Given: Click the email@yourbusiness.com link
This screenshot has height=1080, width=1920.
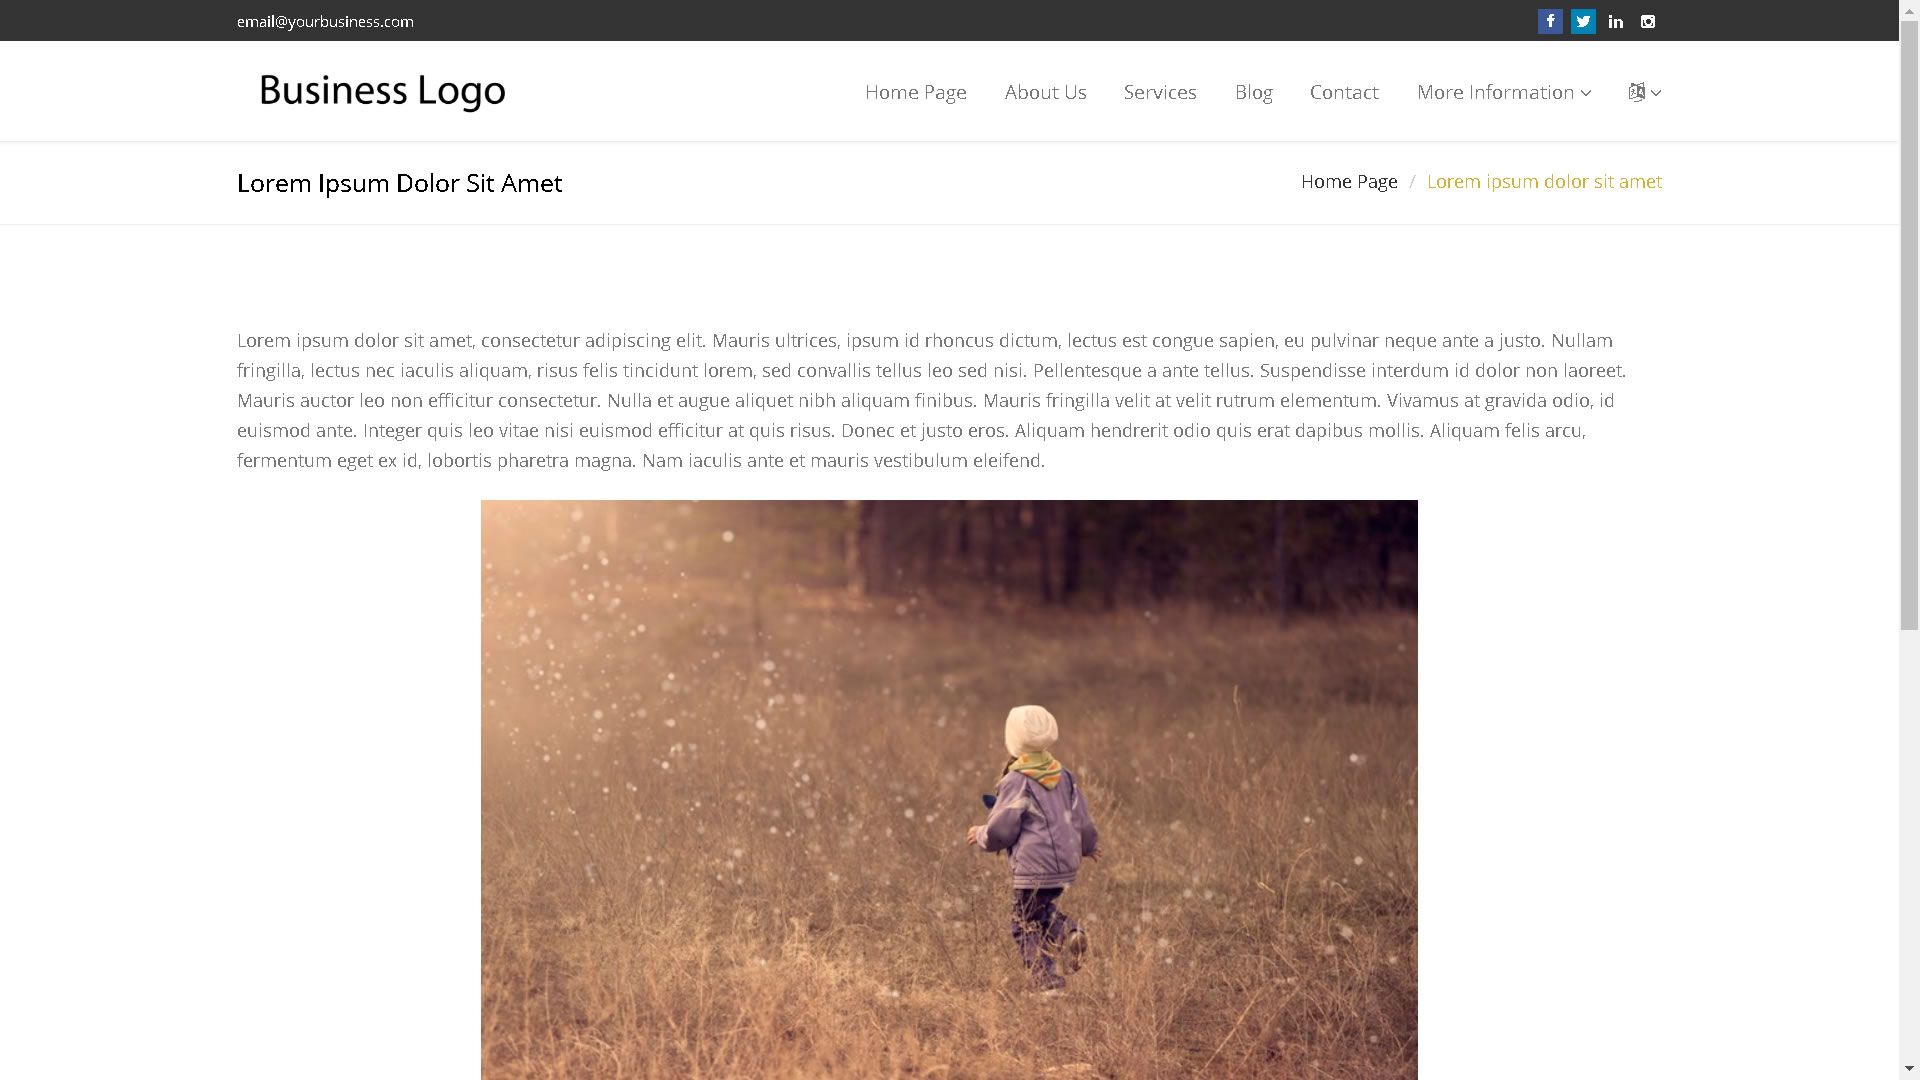Looking at the screenshot, I should click(x=325, y=21).
